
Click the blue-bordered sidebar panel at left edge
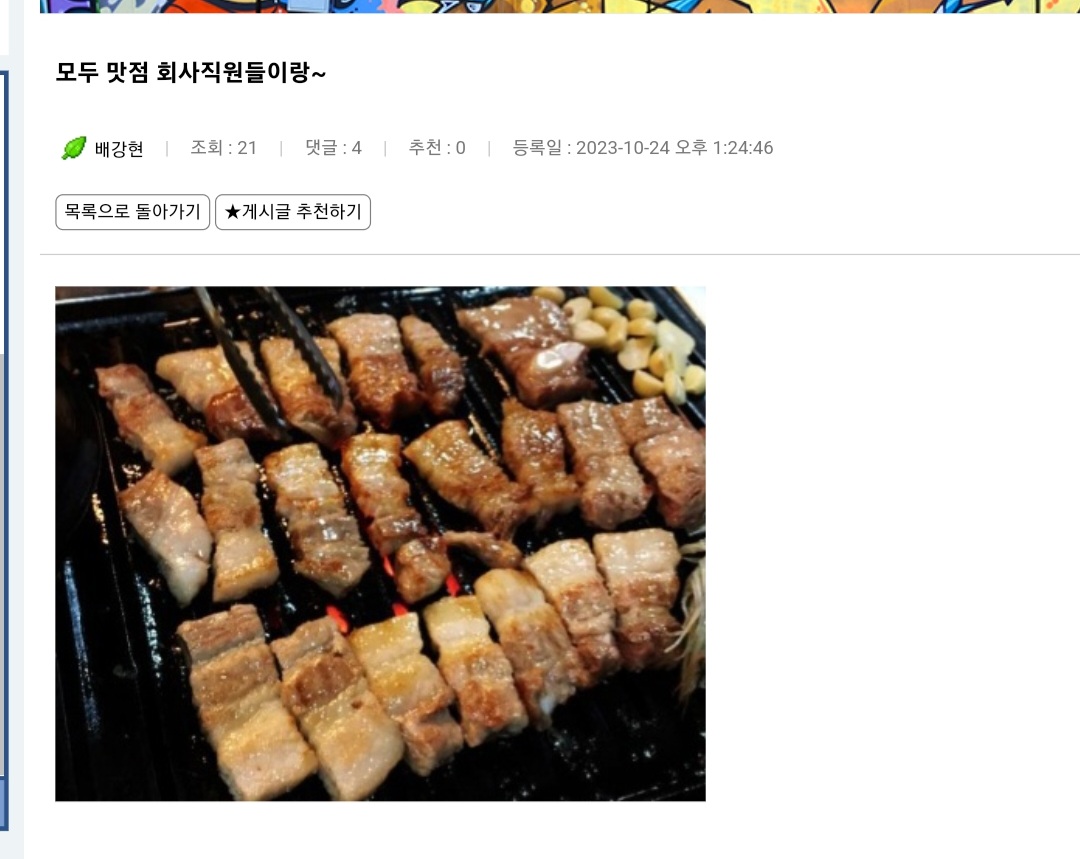(x=4, y=448)
